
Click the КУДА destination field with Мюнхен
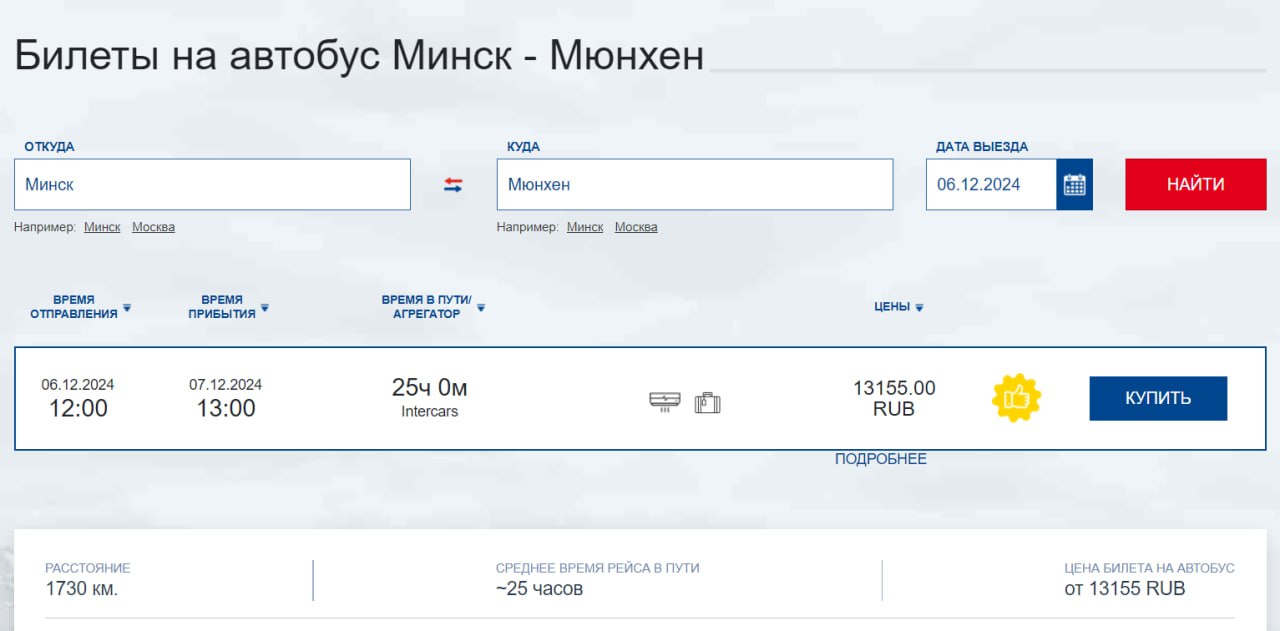point(694,185)
